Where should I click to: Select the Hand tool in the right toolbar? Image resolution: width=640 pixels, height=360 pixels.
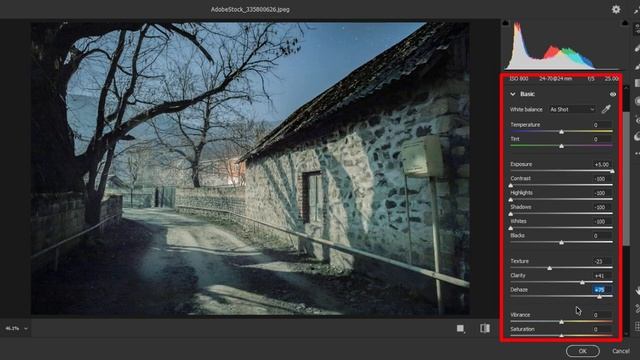(637, 291)
